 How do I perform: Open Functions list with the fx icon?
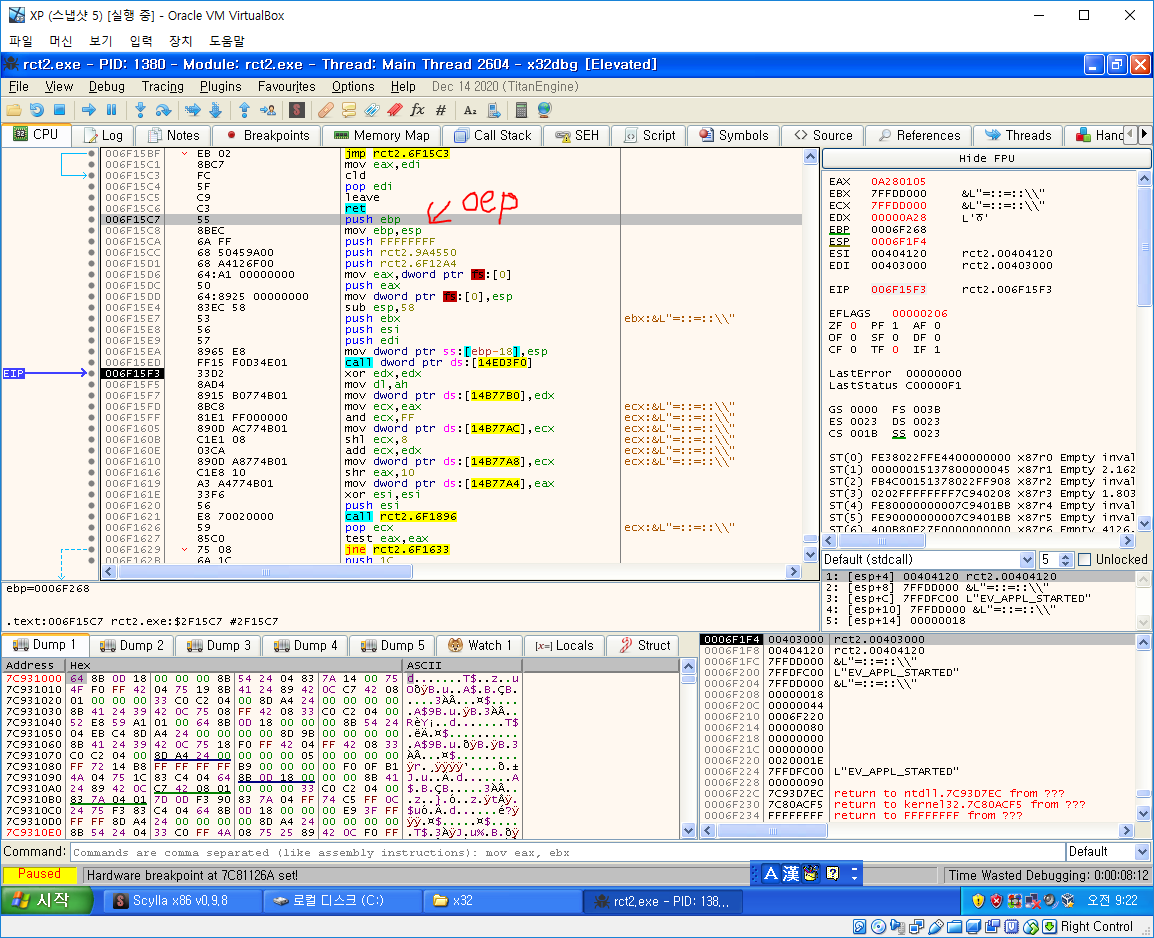[417, 110]
